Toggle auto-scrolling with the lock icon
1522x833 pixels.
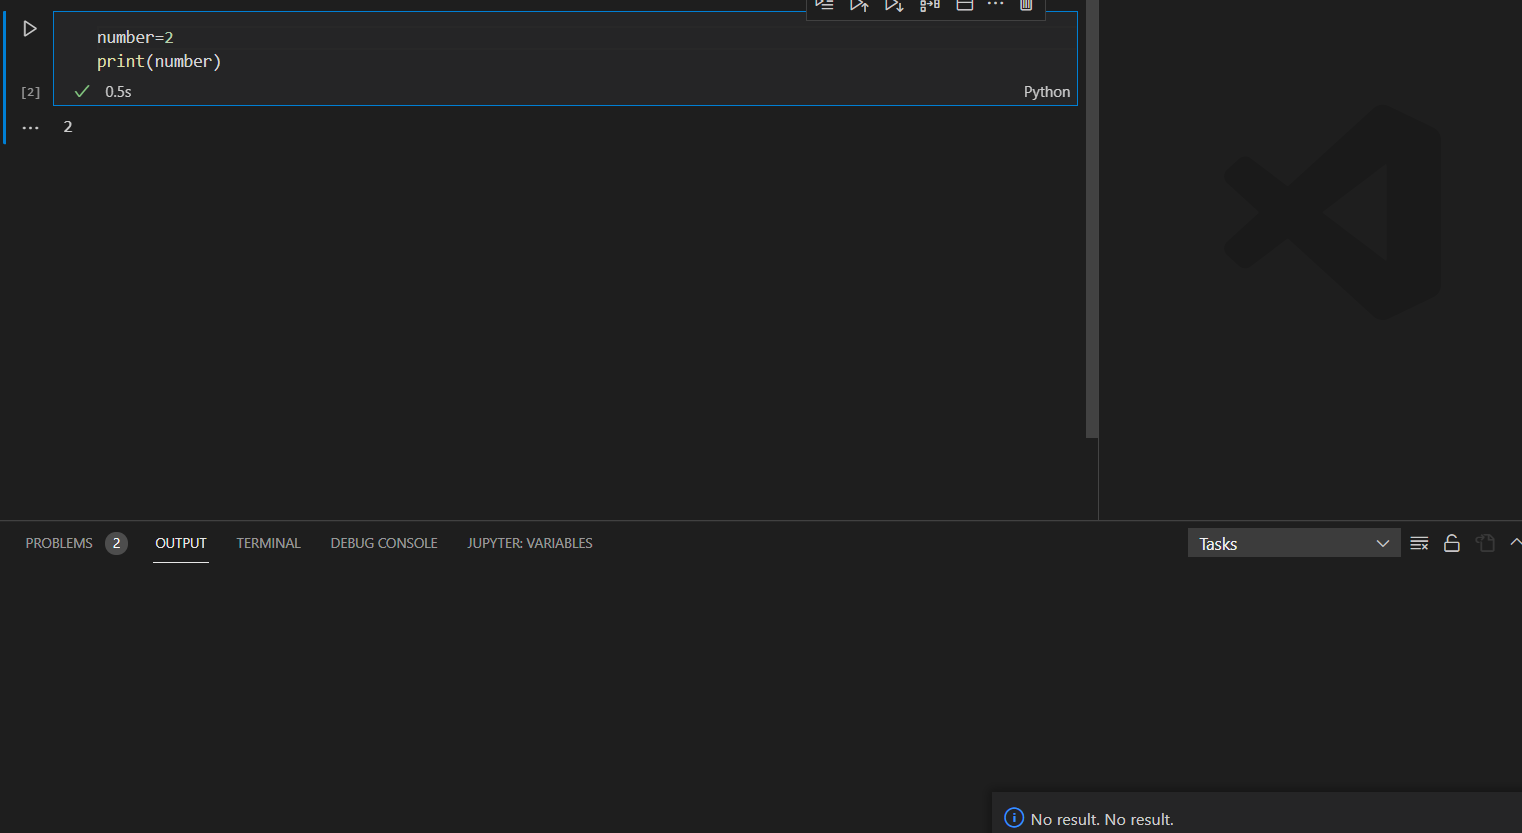click(x=1452, y=543)
